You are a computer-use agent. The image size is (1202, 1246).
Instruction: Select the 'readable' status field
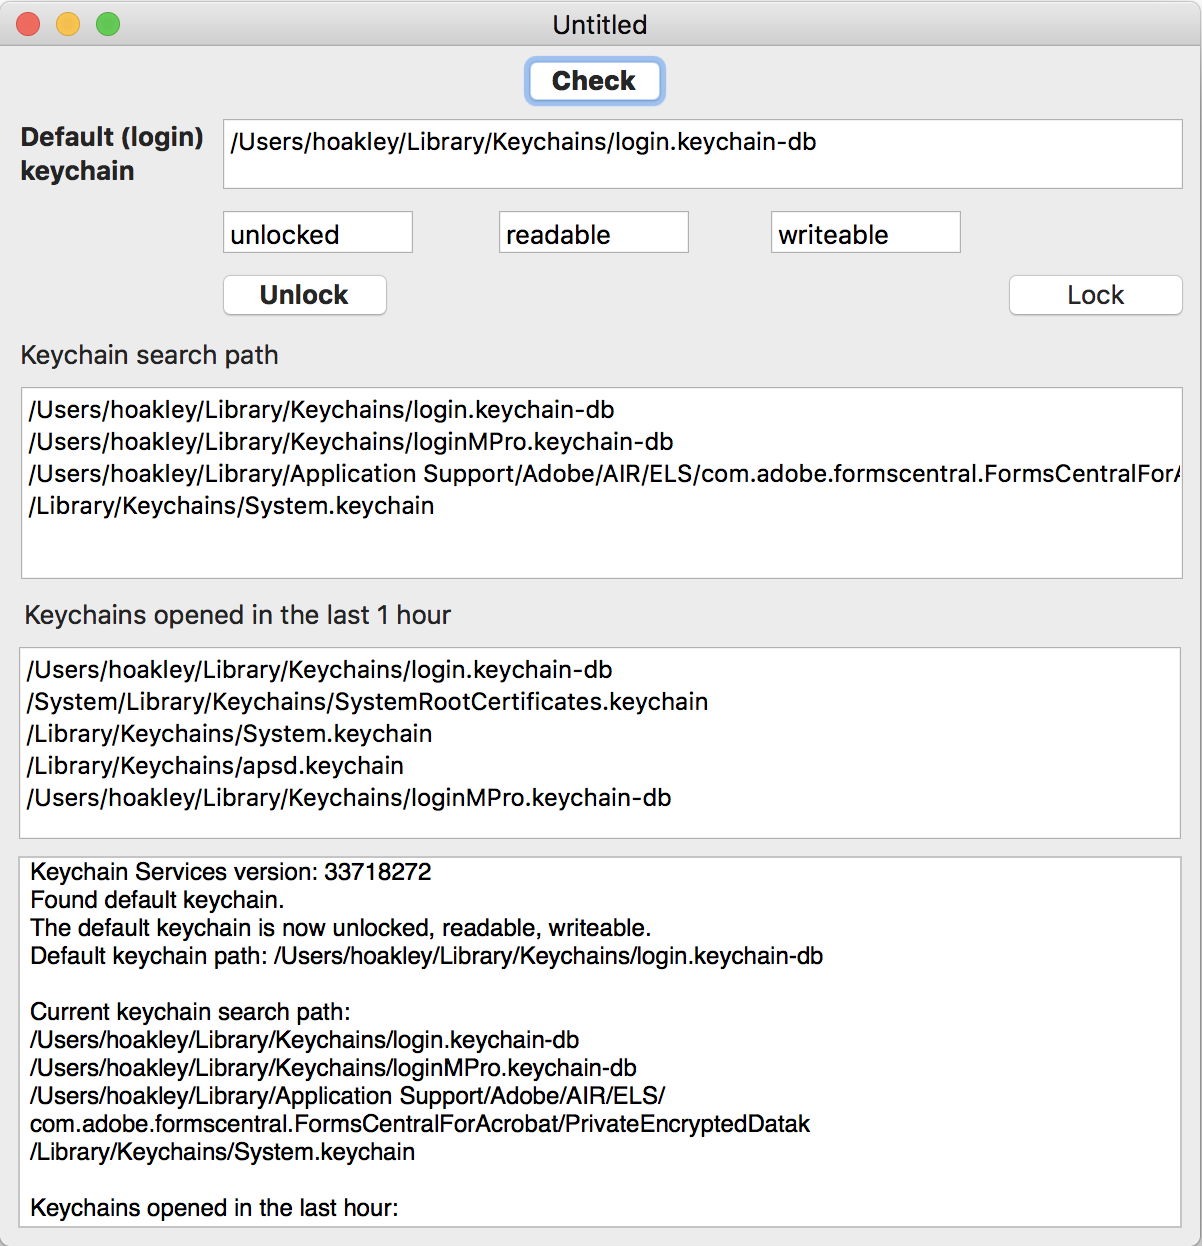tap(593, 232)
